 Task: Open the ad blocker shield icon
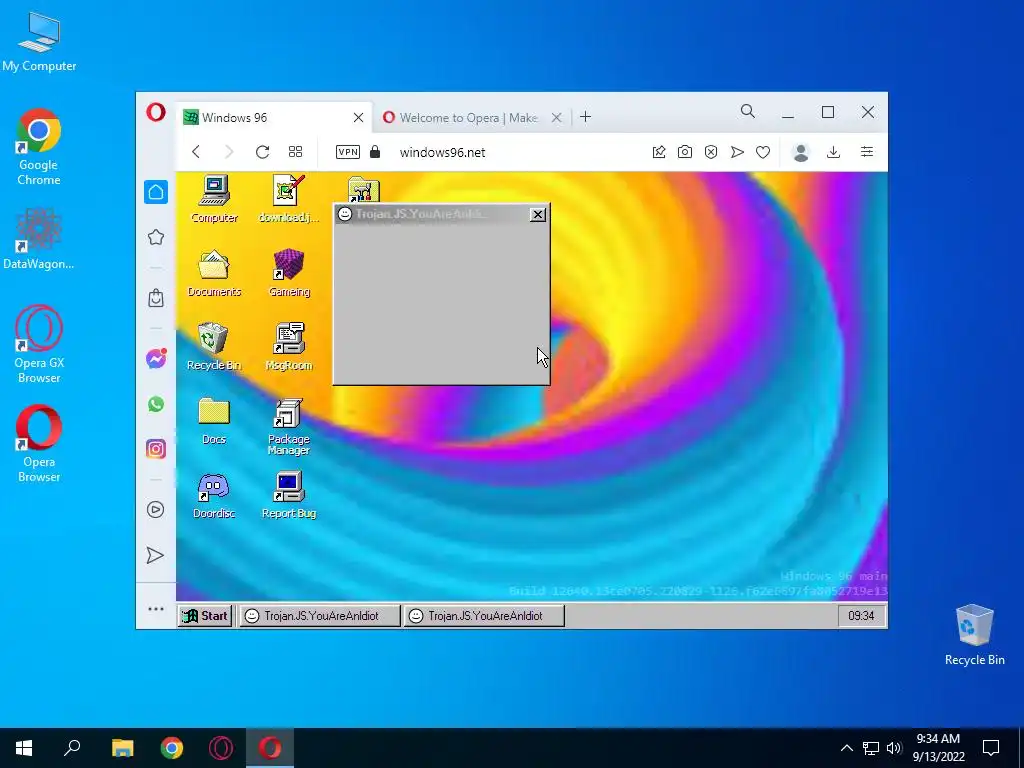point(711,152)
